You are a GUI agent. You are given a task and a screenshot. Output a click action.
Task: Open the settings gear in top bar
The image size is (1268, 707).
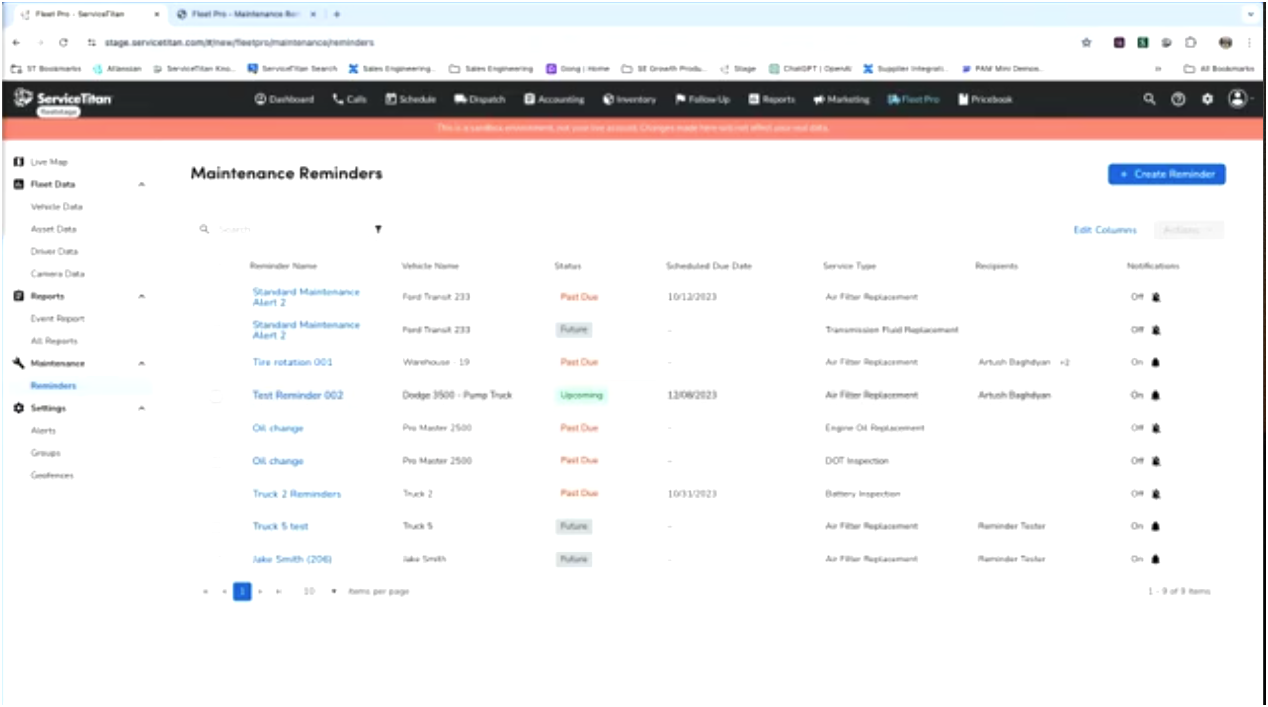tap(1207, 100)
